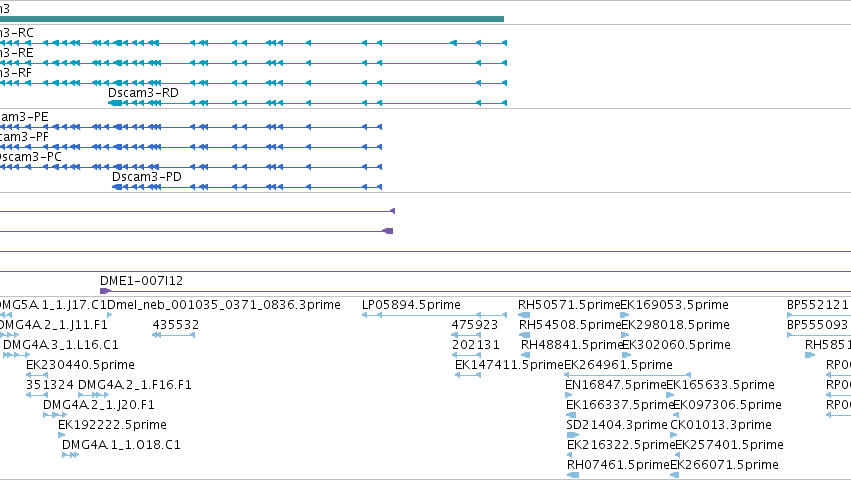
Task: Select EK169053.5prime EST label
Action: tap(674, 305)
